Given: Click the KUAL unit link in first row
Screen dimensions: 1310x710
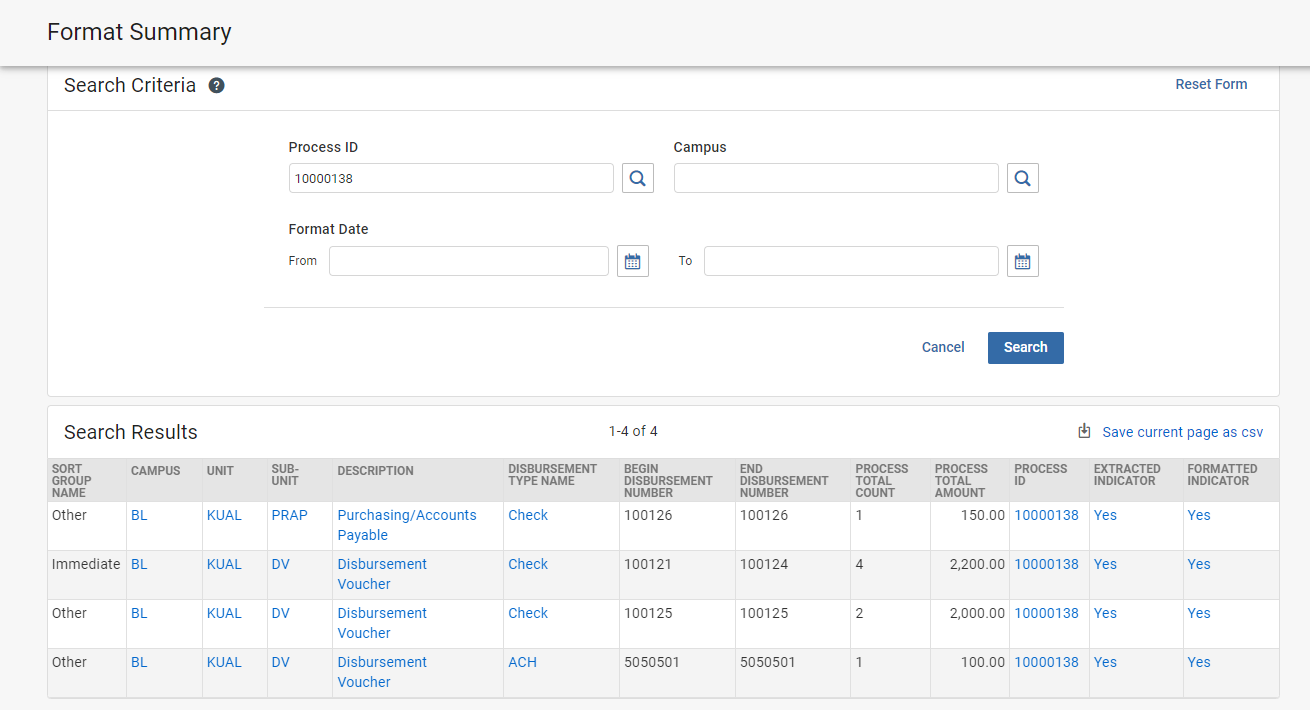Looking at the screenshot, I should pyautogui.click(x=224, y=516).
